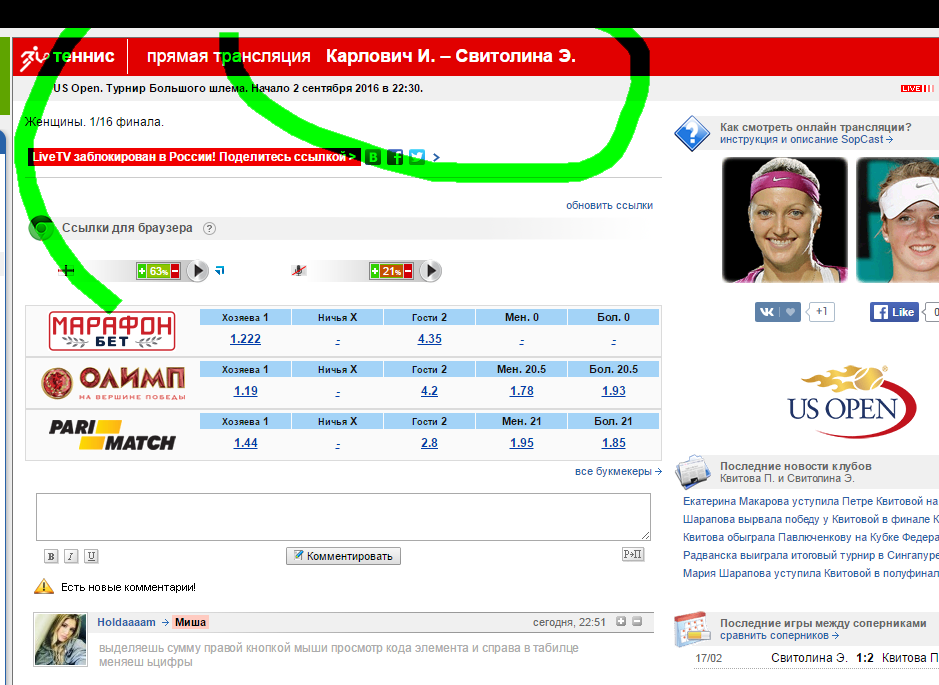Open the Pari Match bookmaker logo

point(112,435)
